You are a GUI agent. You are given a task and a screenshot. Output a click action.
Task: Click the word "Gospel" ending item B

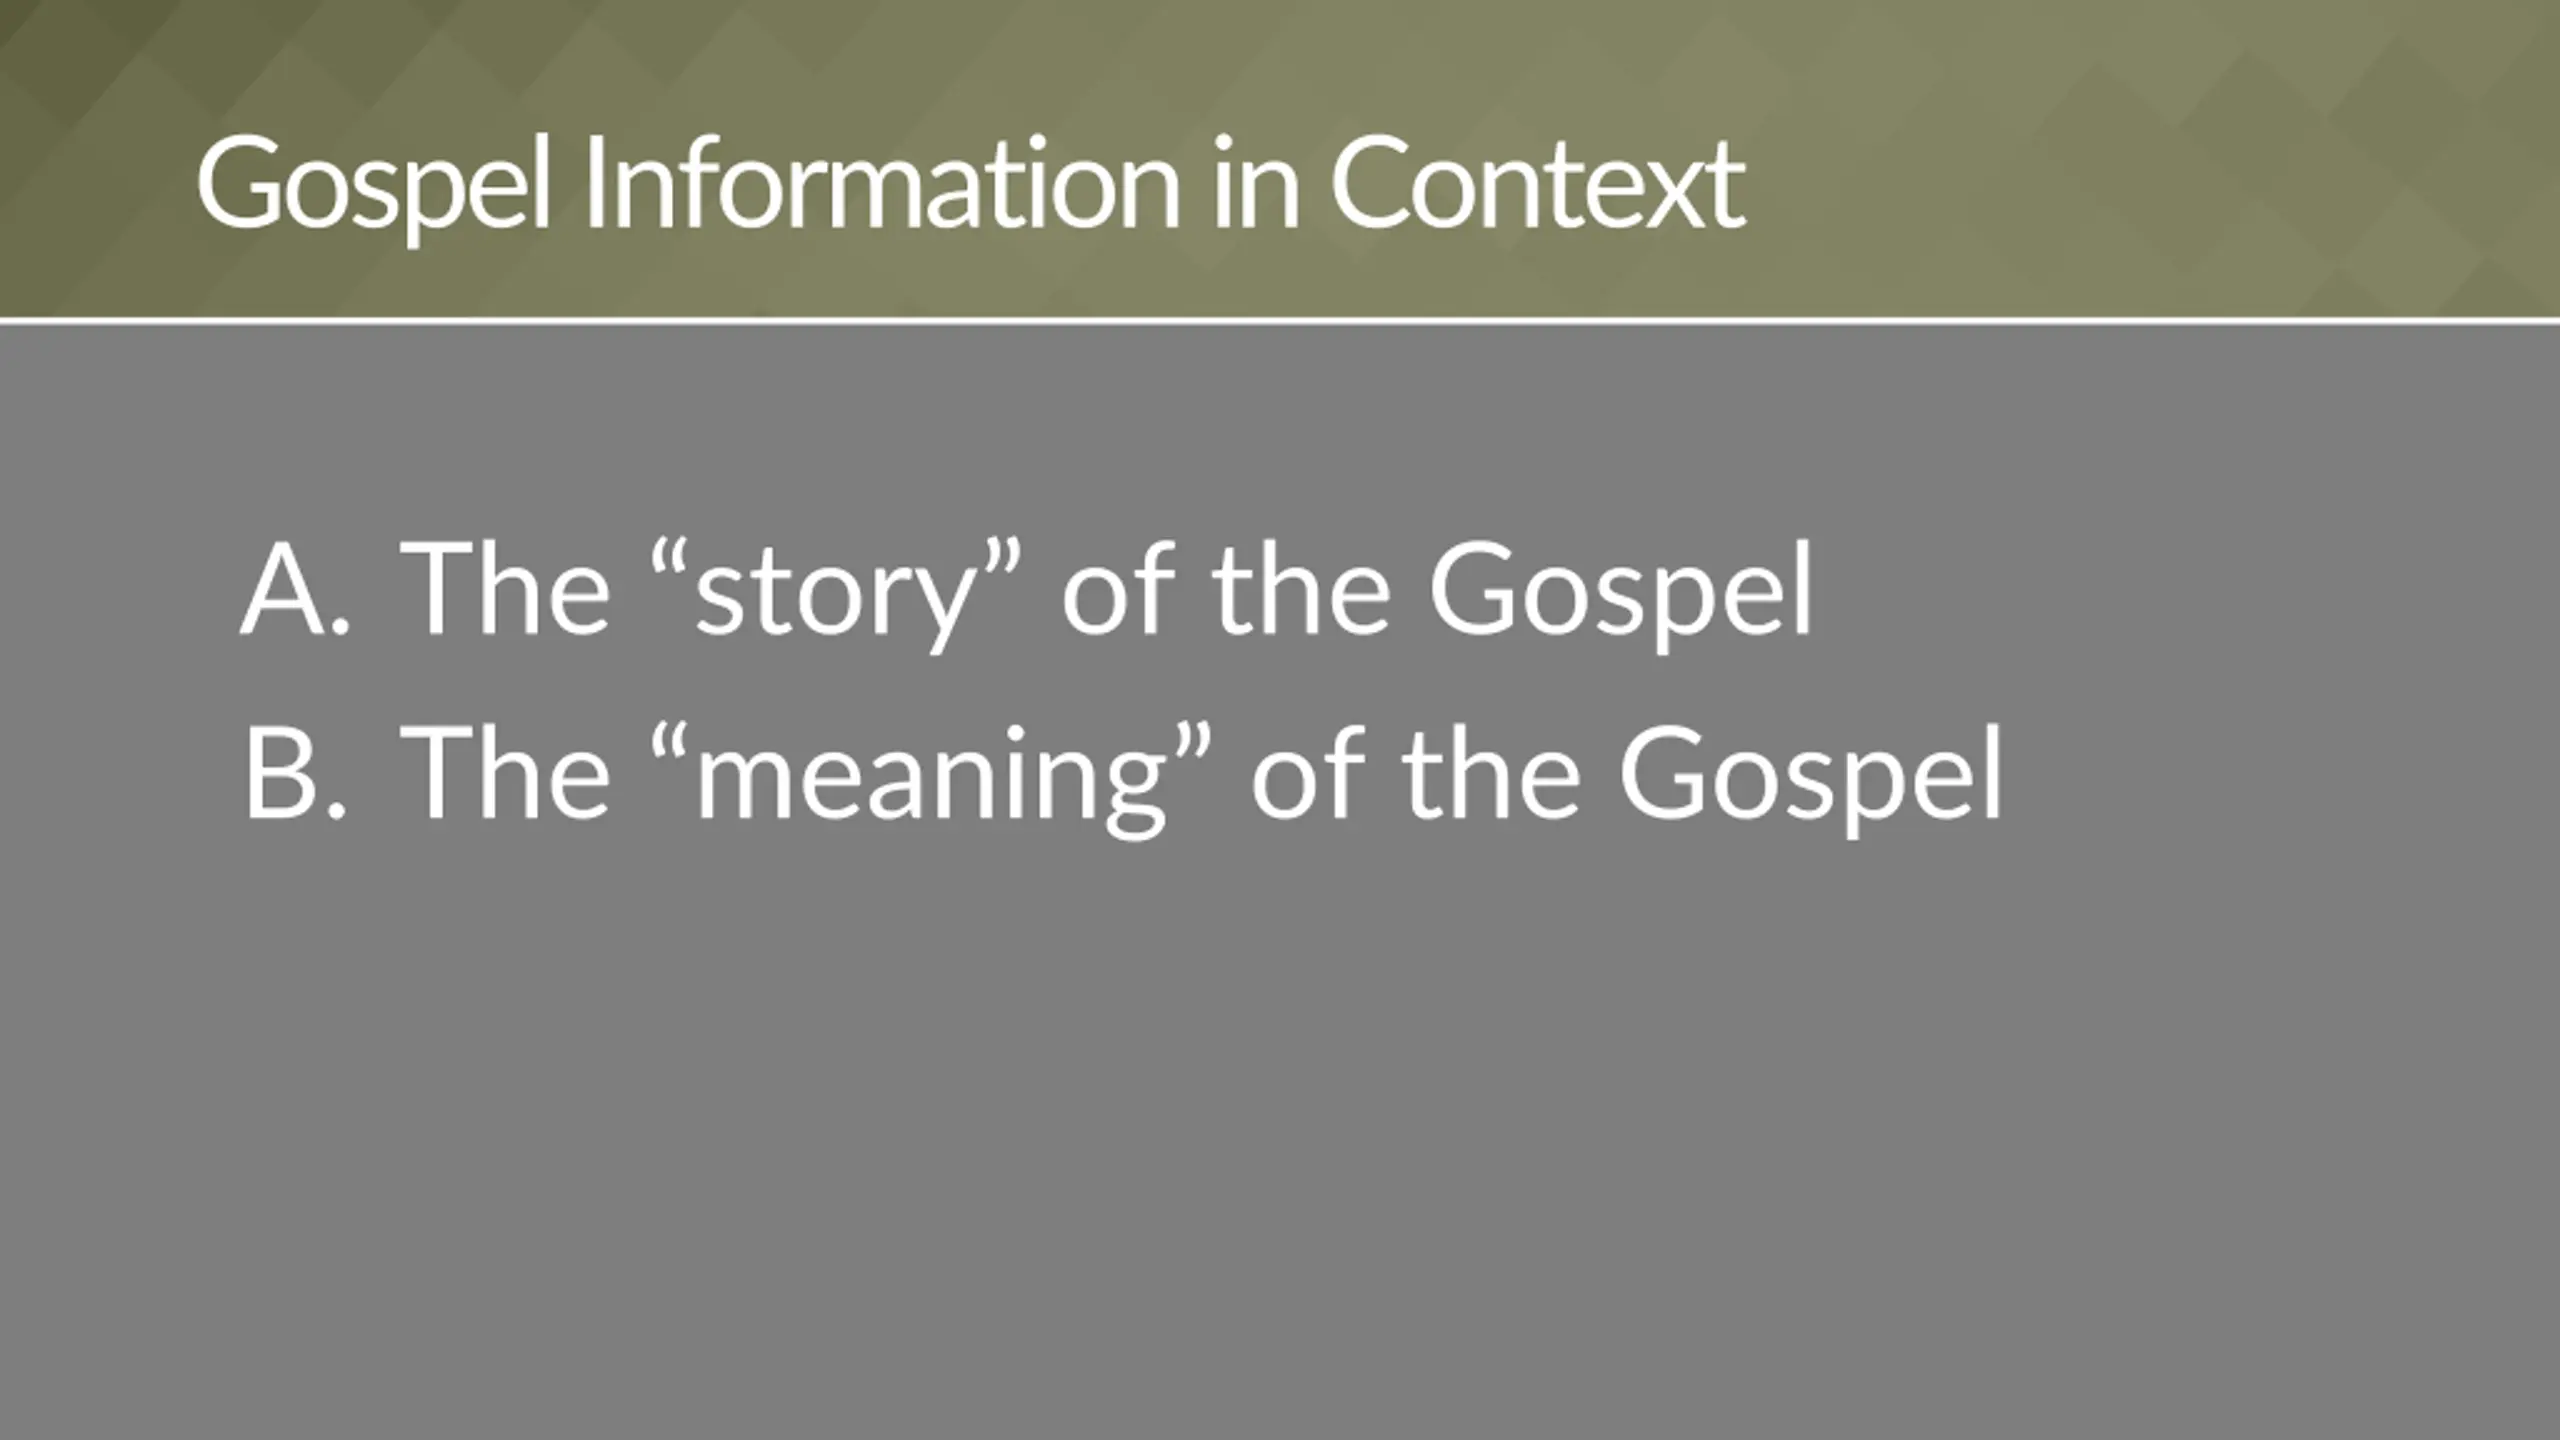[1810, 779]
